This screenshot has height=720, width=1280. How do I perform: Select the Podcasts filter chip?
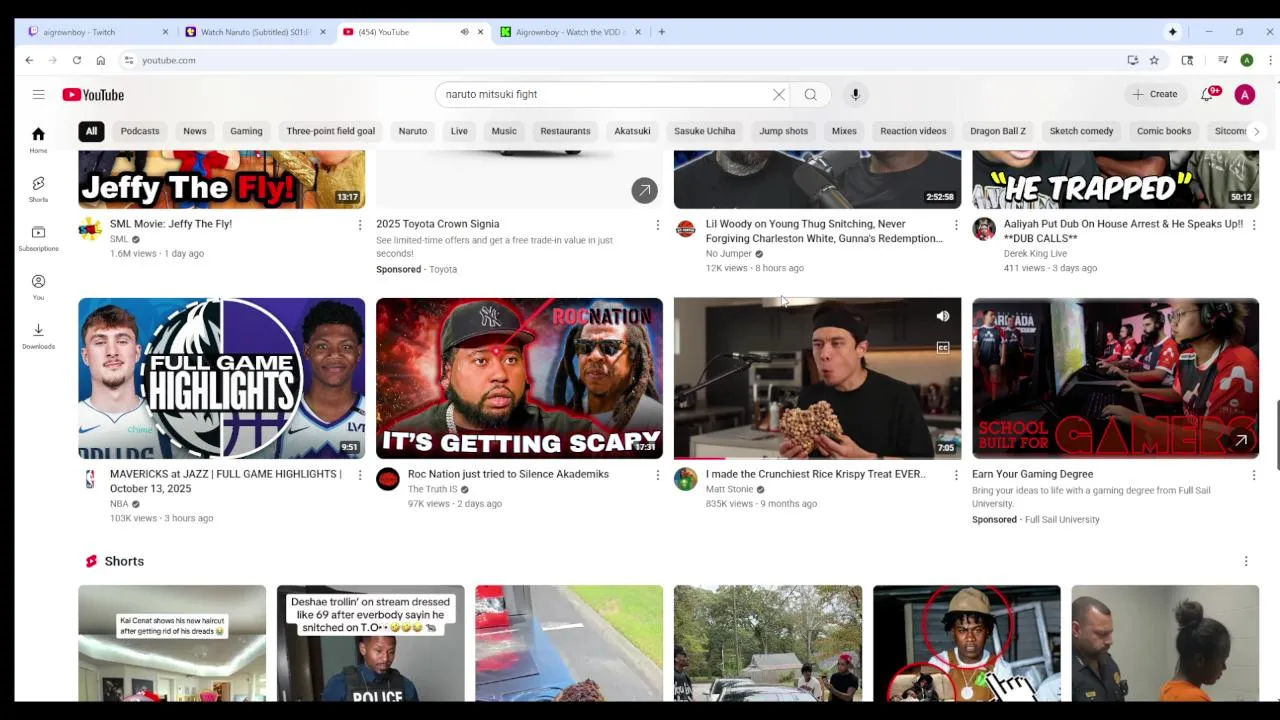140,131
